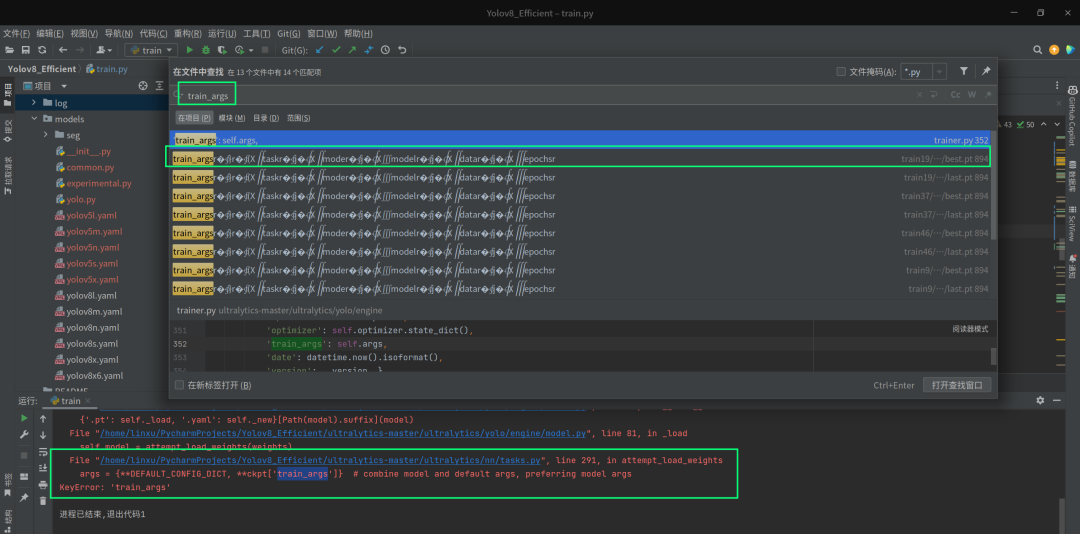Screen dimensions: 1080x534
Task: Toggle match case Cc option
Action: [x=955, y=95]
